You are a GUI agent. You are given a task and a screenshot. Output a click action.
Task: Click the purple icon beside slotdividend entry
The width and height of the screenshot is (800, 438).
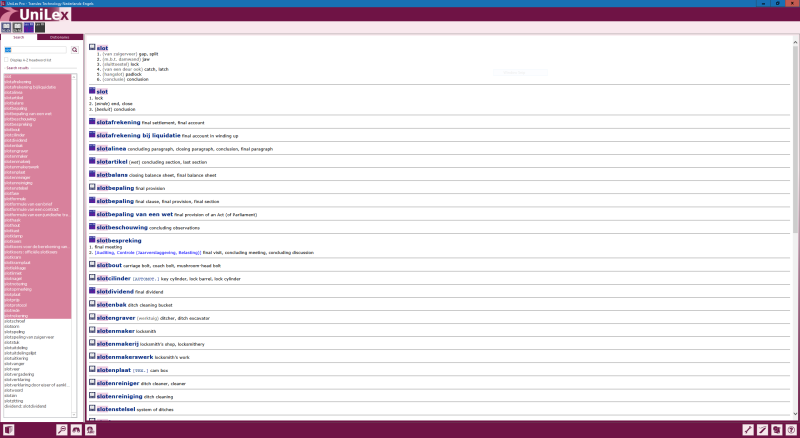click(92, 290)
